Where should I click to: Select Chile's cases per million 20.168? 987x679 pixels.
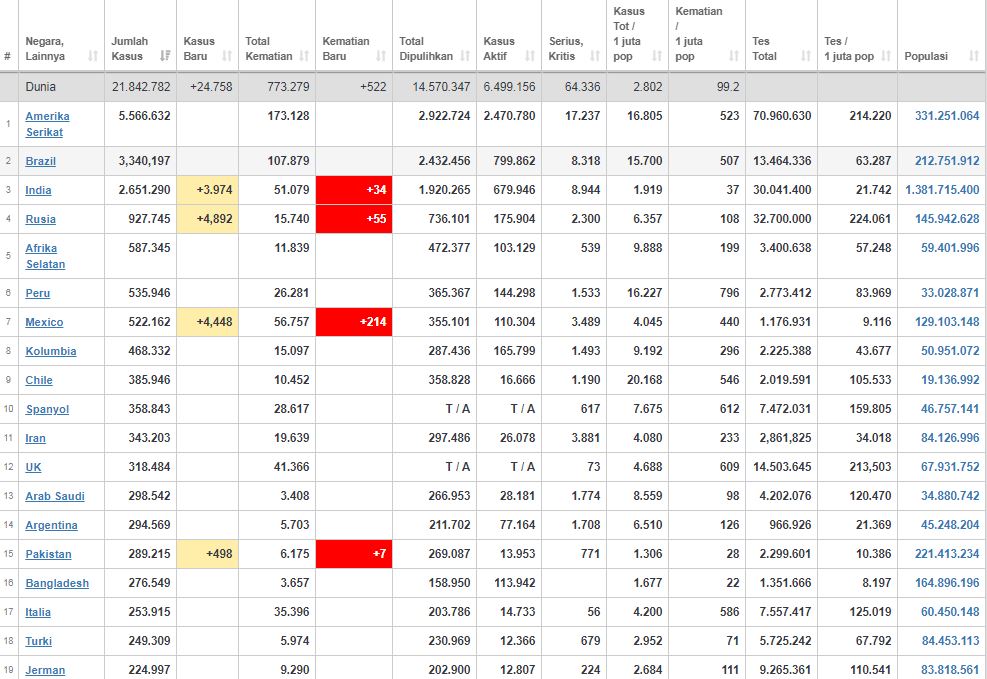tap(645, 380)
